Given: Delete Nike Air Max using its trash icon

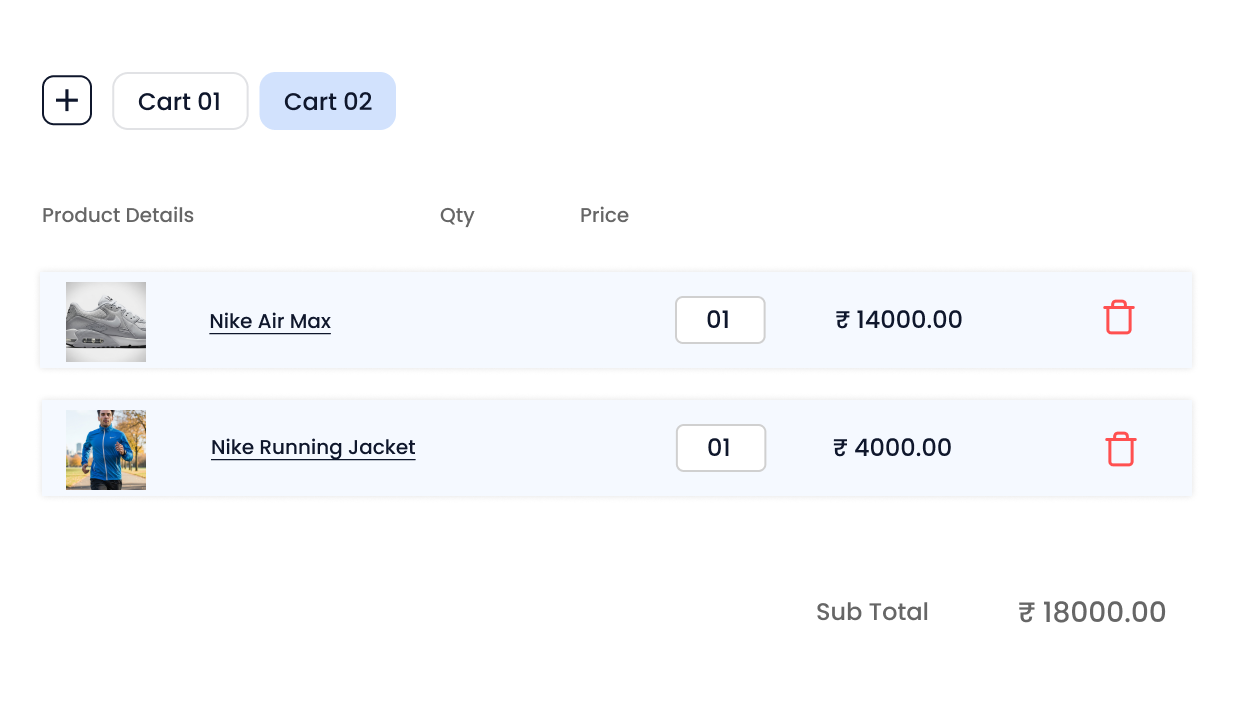Looking at the screenshot, I should 1118,318.
